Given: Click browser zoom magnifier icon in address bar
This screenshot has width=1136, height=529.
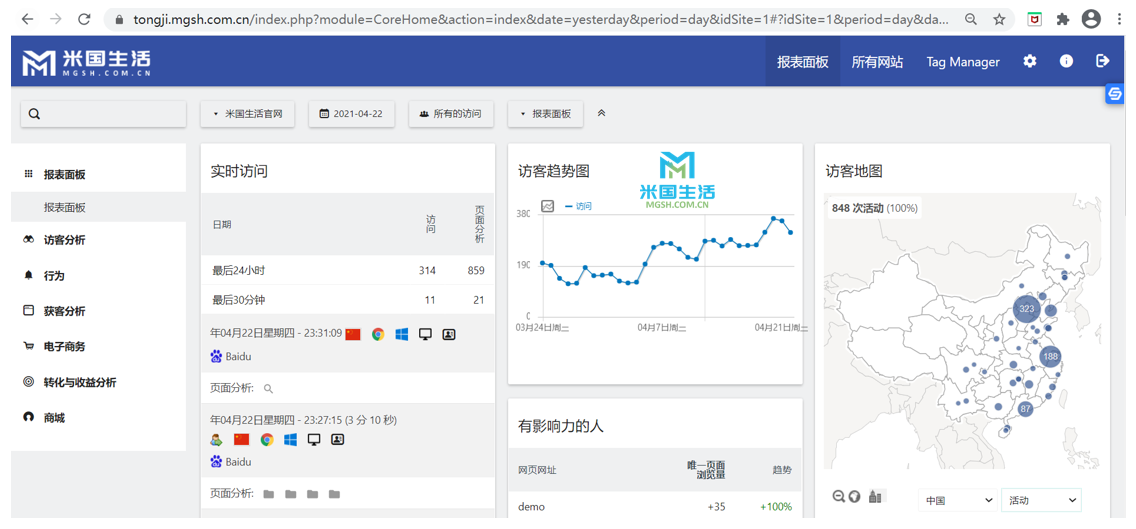Looking at the screenshot, I should coord(971,20).
